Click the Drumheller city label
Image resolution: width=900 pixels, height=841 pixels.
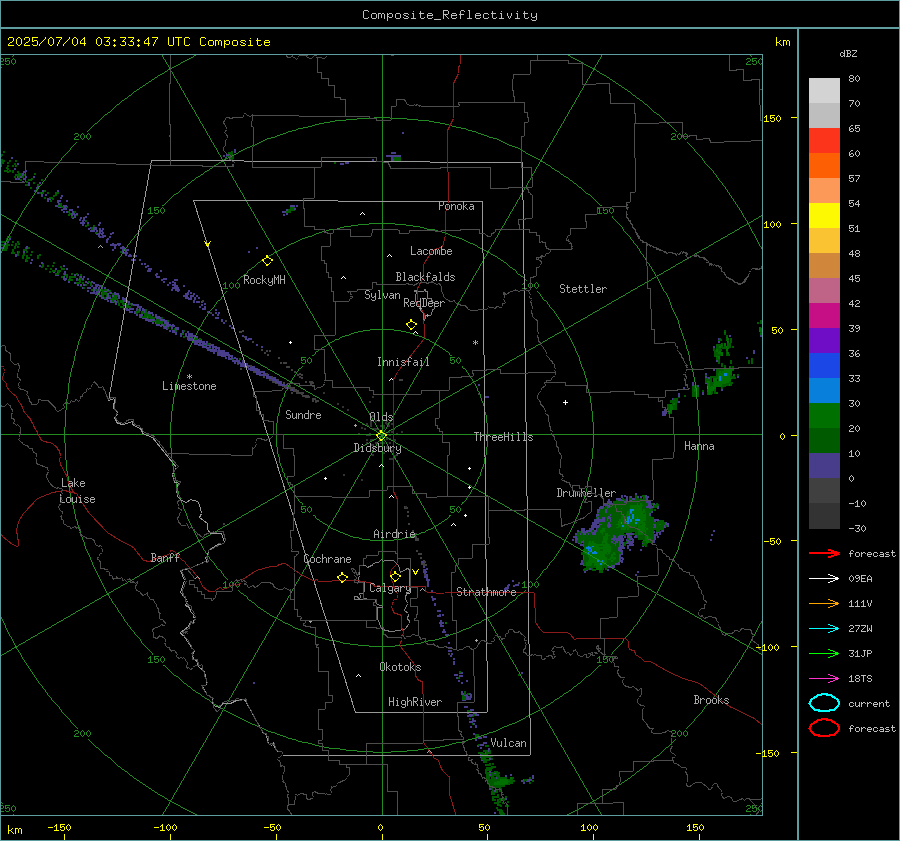(586, 493)
